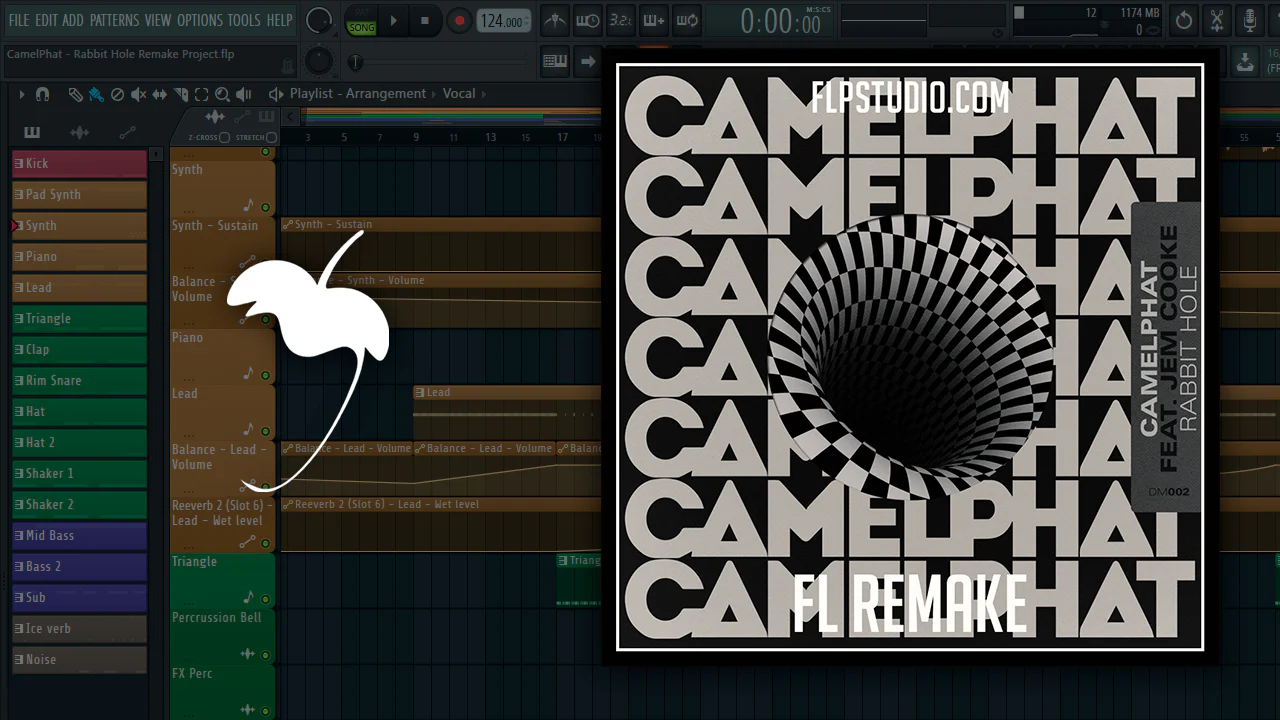
Task: Click the main pitch knob
Action: click(319, 62)
